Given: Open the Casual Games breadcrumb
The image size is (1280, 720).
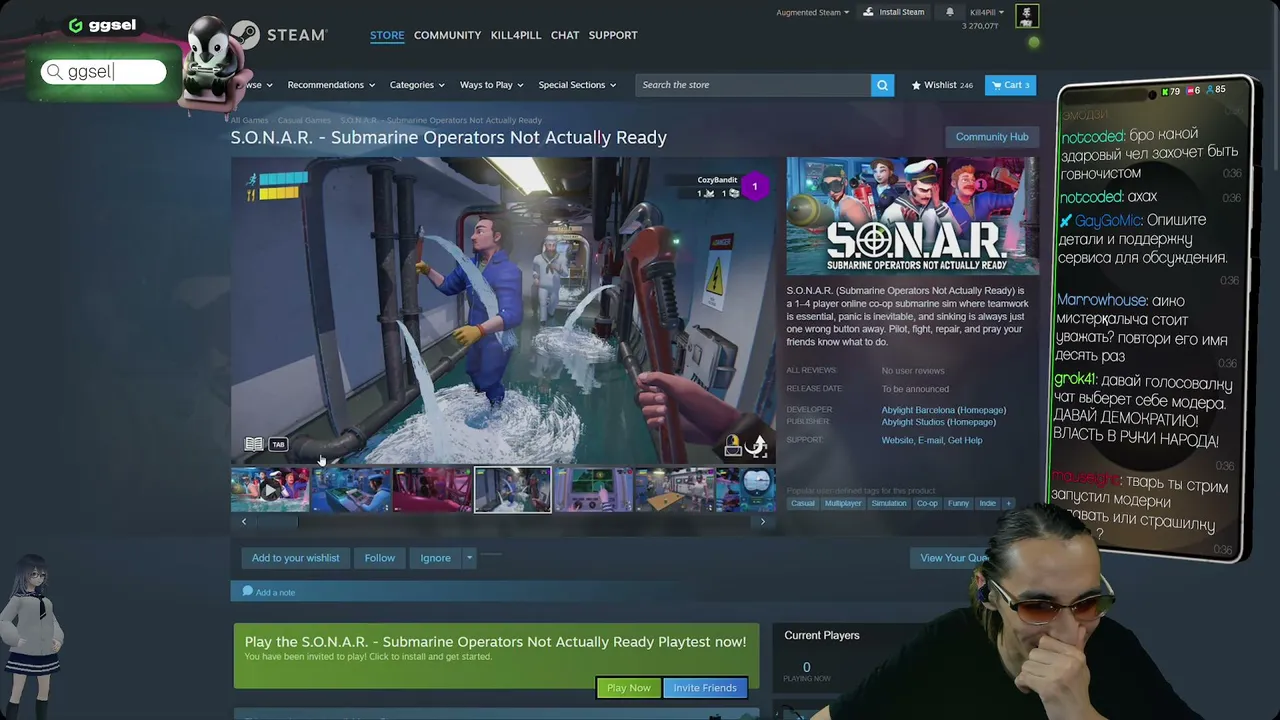Looking at the screenshot, I should (304, 120).
